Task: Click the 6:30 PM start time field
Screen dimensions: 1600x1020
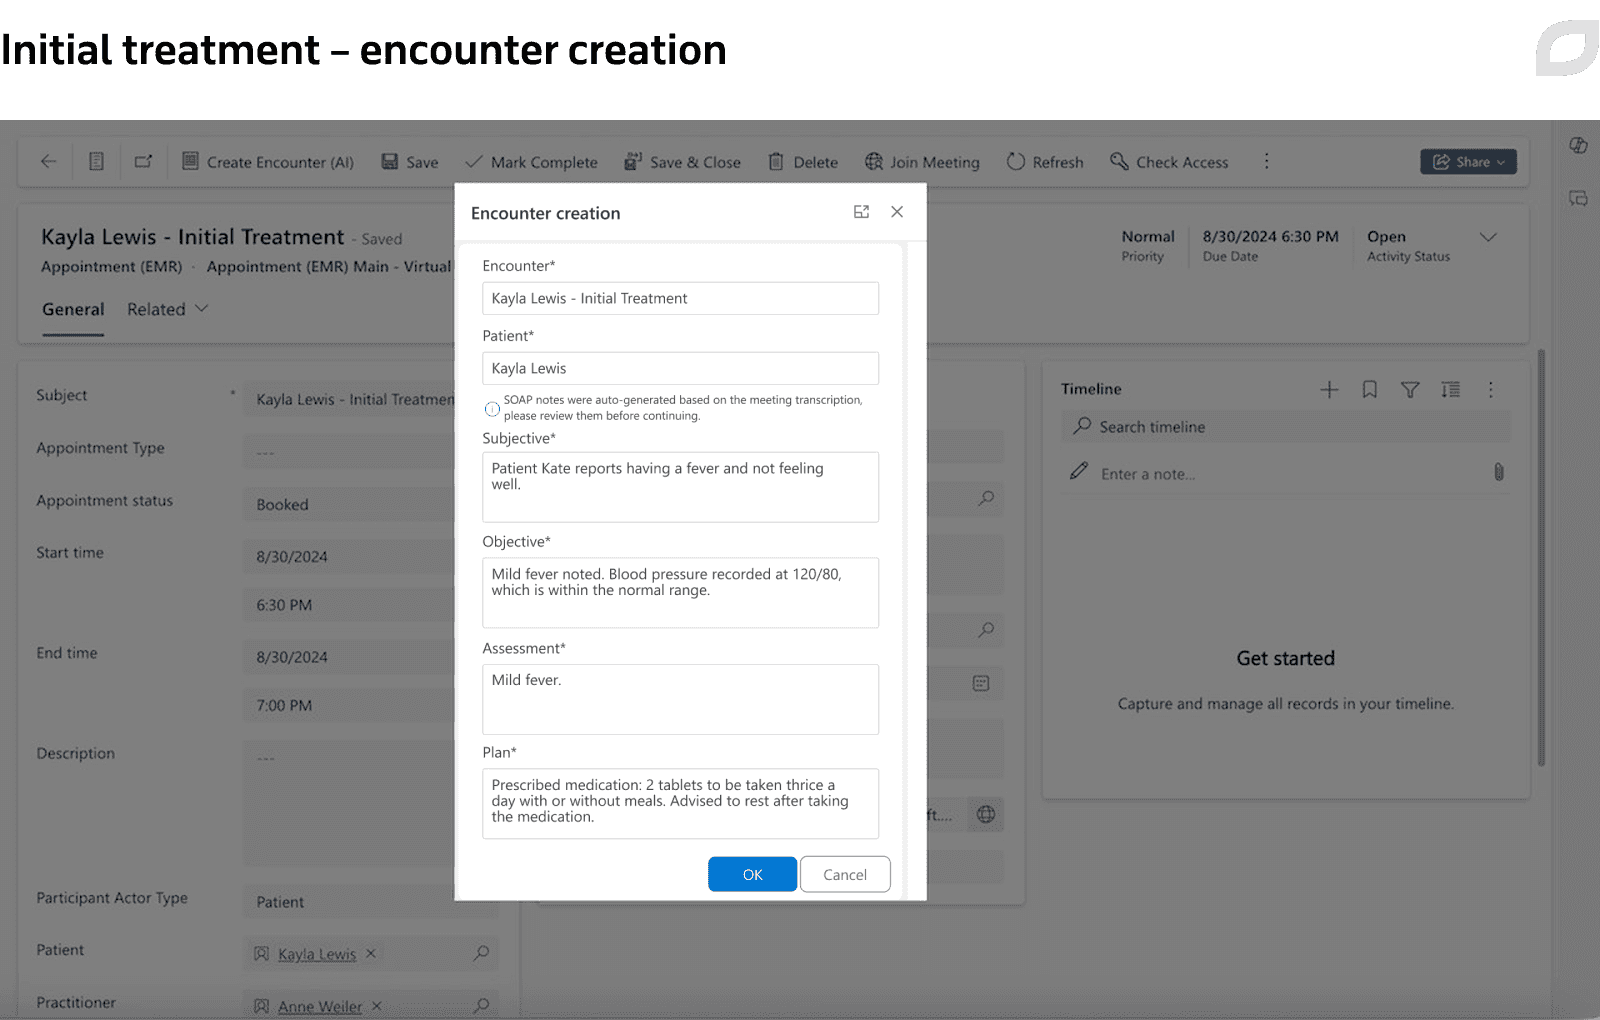Action: click(x=349, y=605)
